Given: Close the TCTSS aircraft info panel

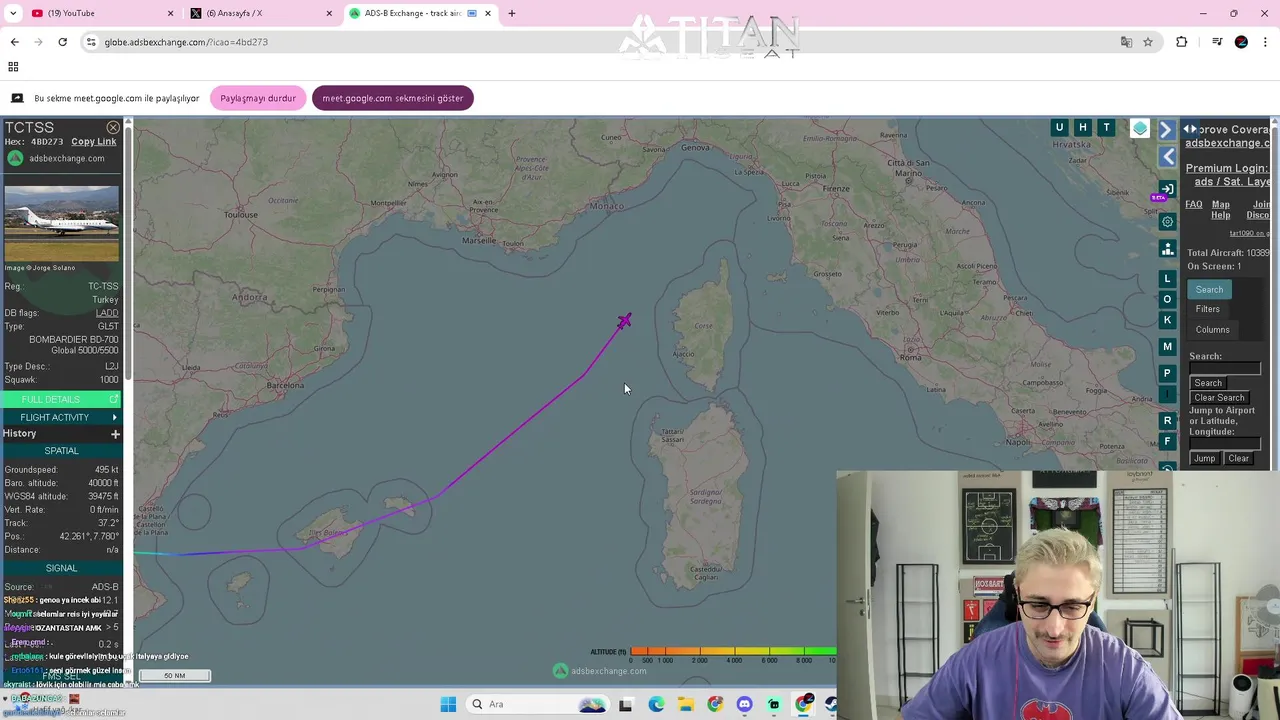Looking at the screenshot, I should click(x=113, y=128).
